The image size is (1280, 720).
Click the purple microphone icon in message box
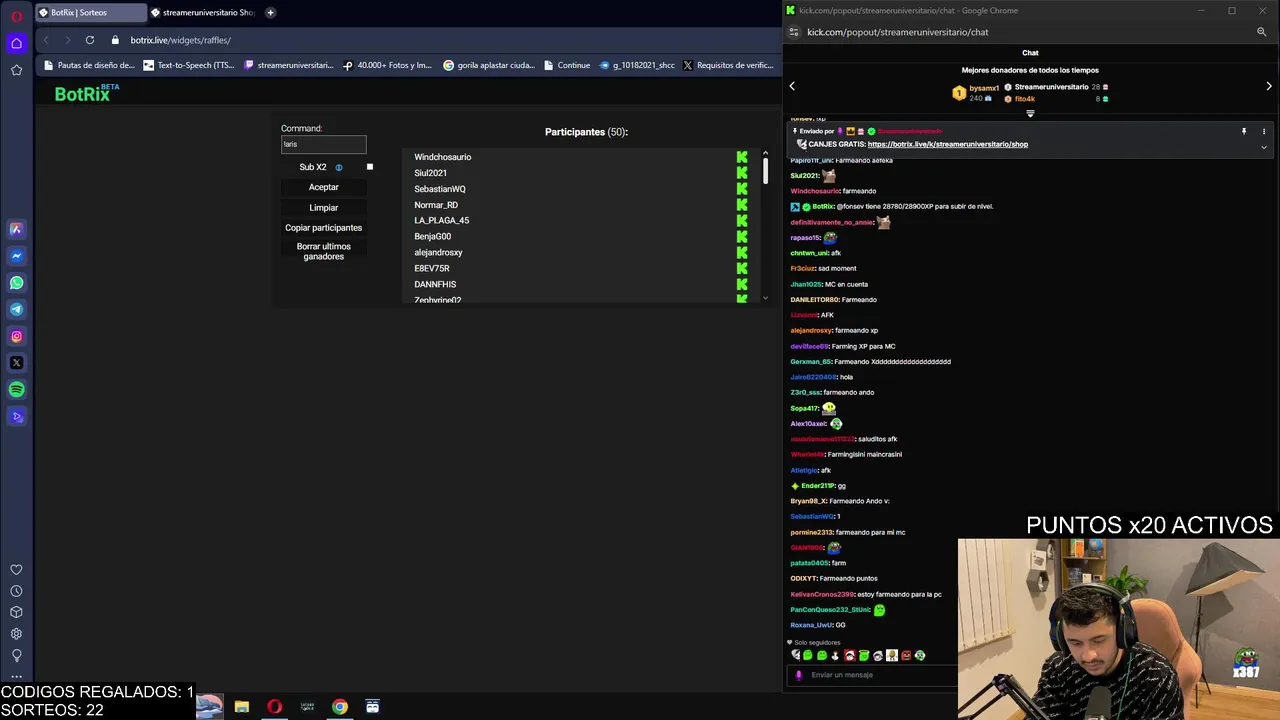798,675
